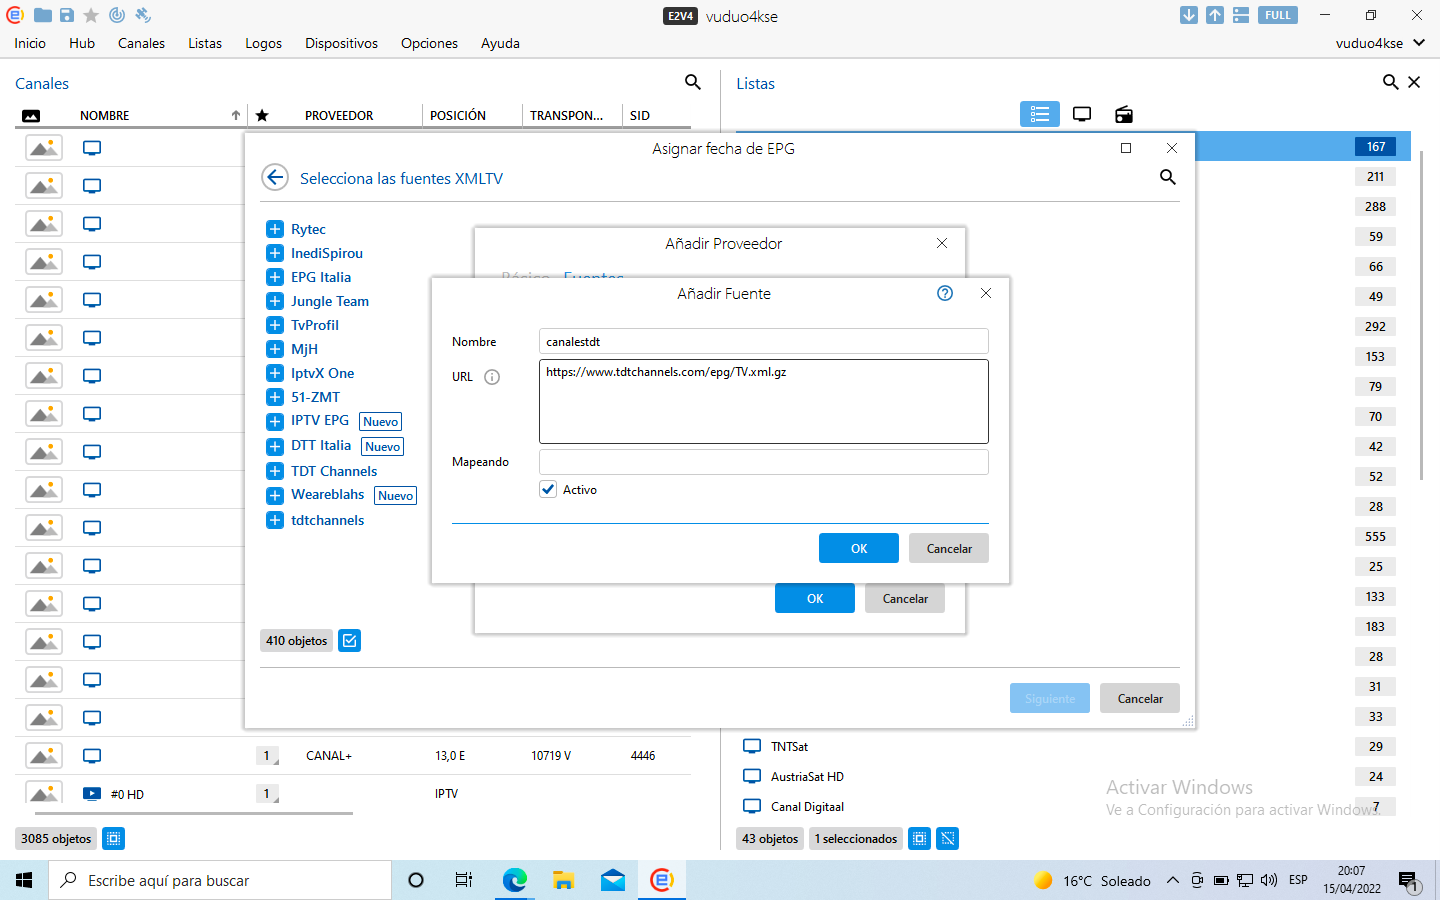
Task: Expand the TDT Channels source
Action: 275,471
